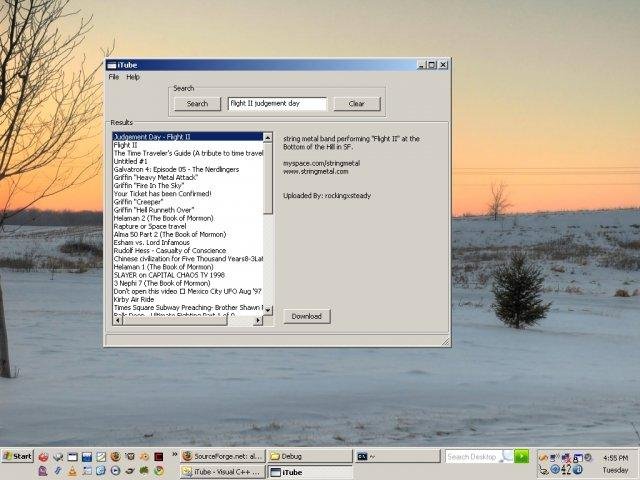Select result "Chinese civilization for Five Thousand Years"

coord(188,259)
